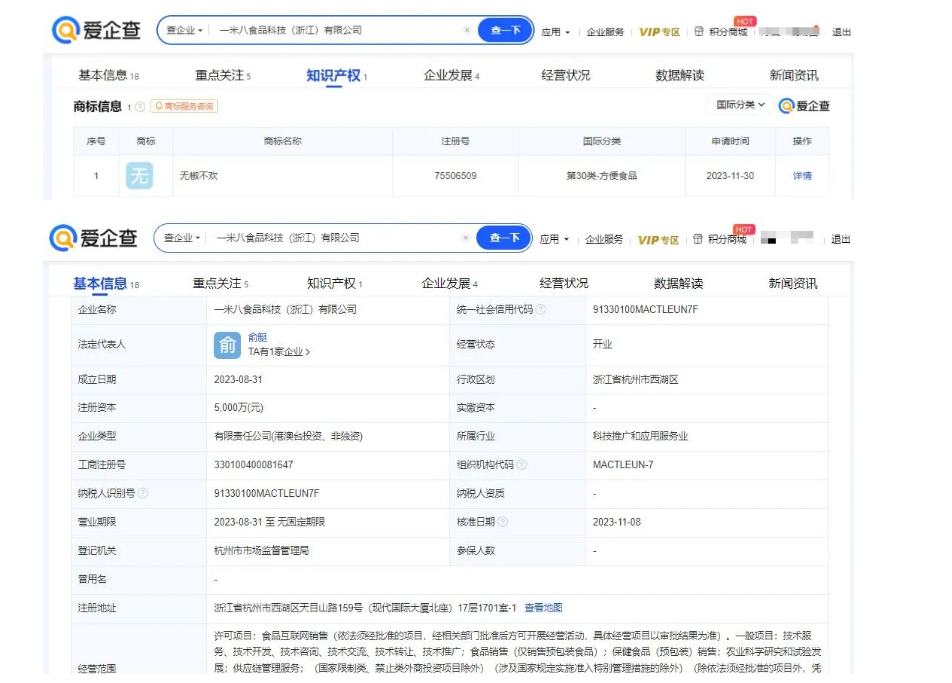This screenshot has width=952, height=683.
Task: Click the blue 俞 legal representative avatar
Action: click(227, 345)
